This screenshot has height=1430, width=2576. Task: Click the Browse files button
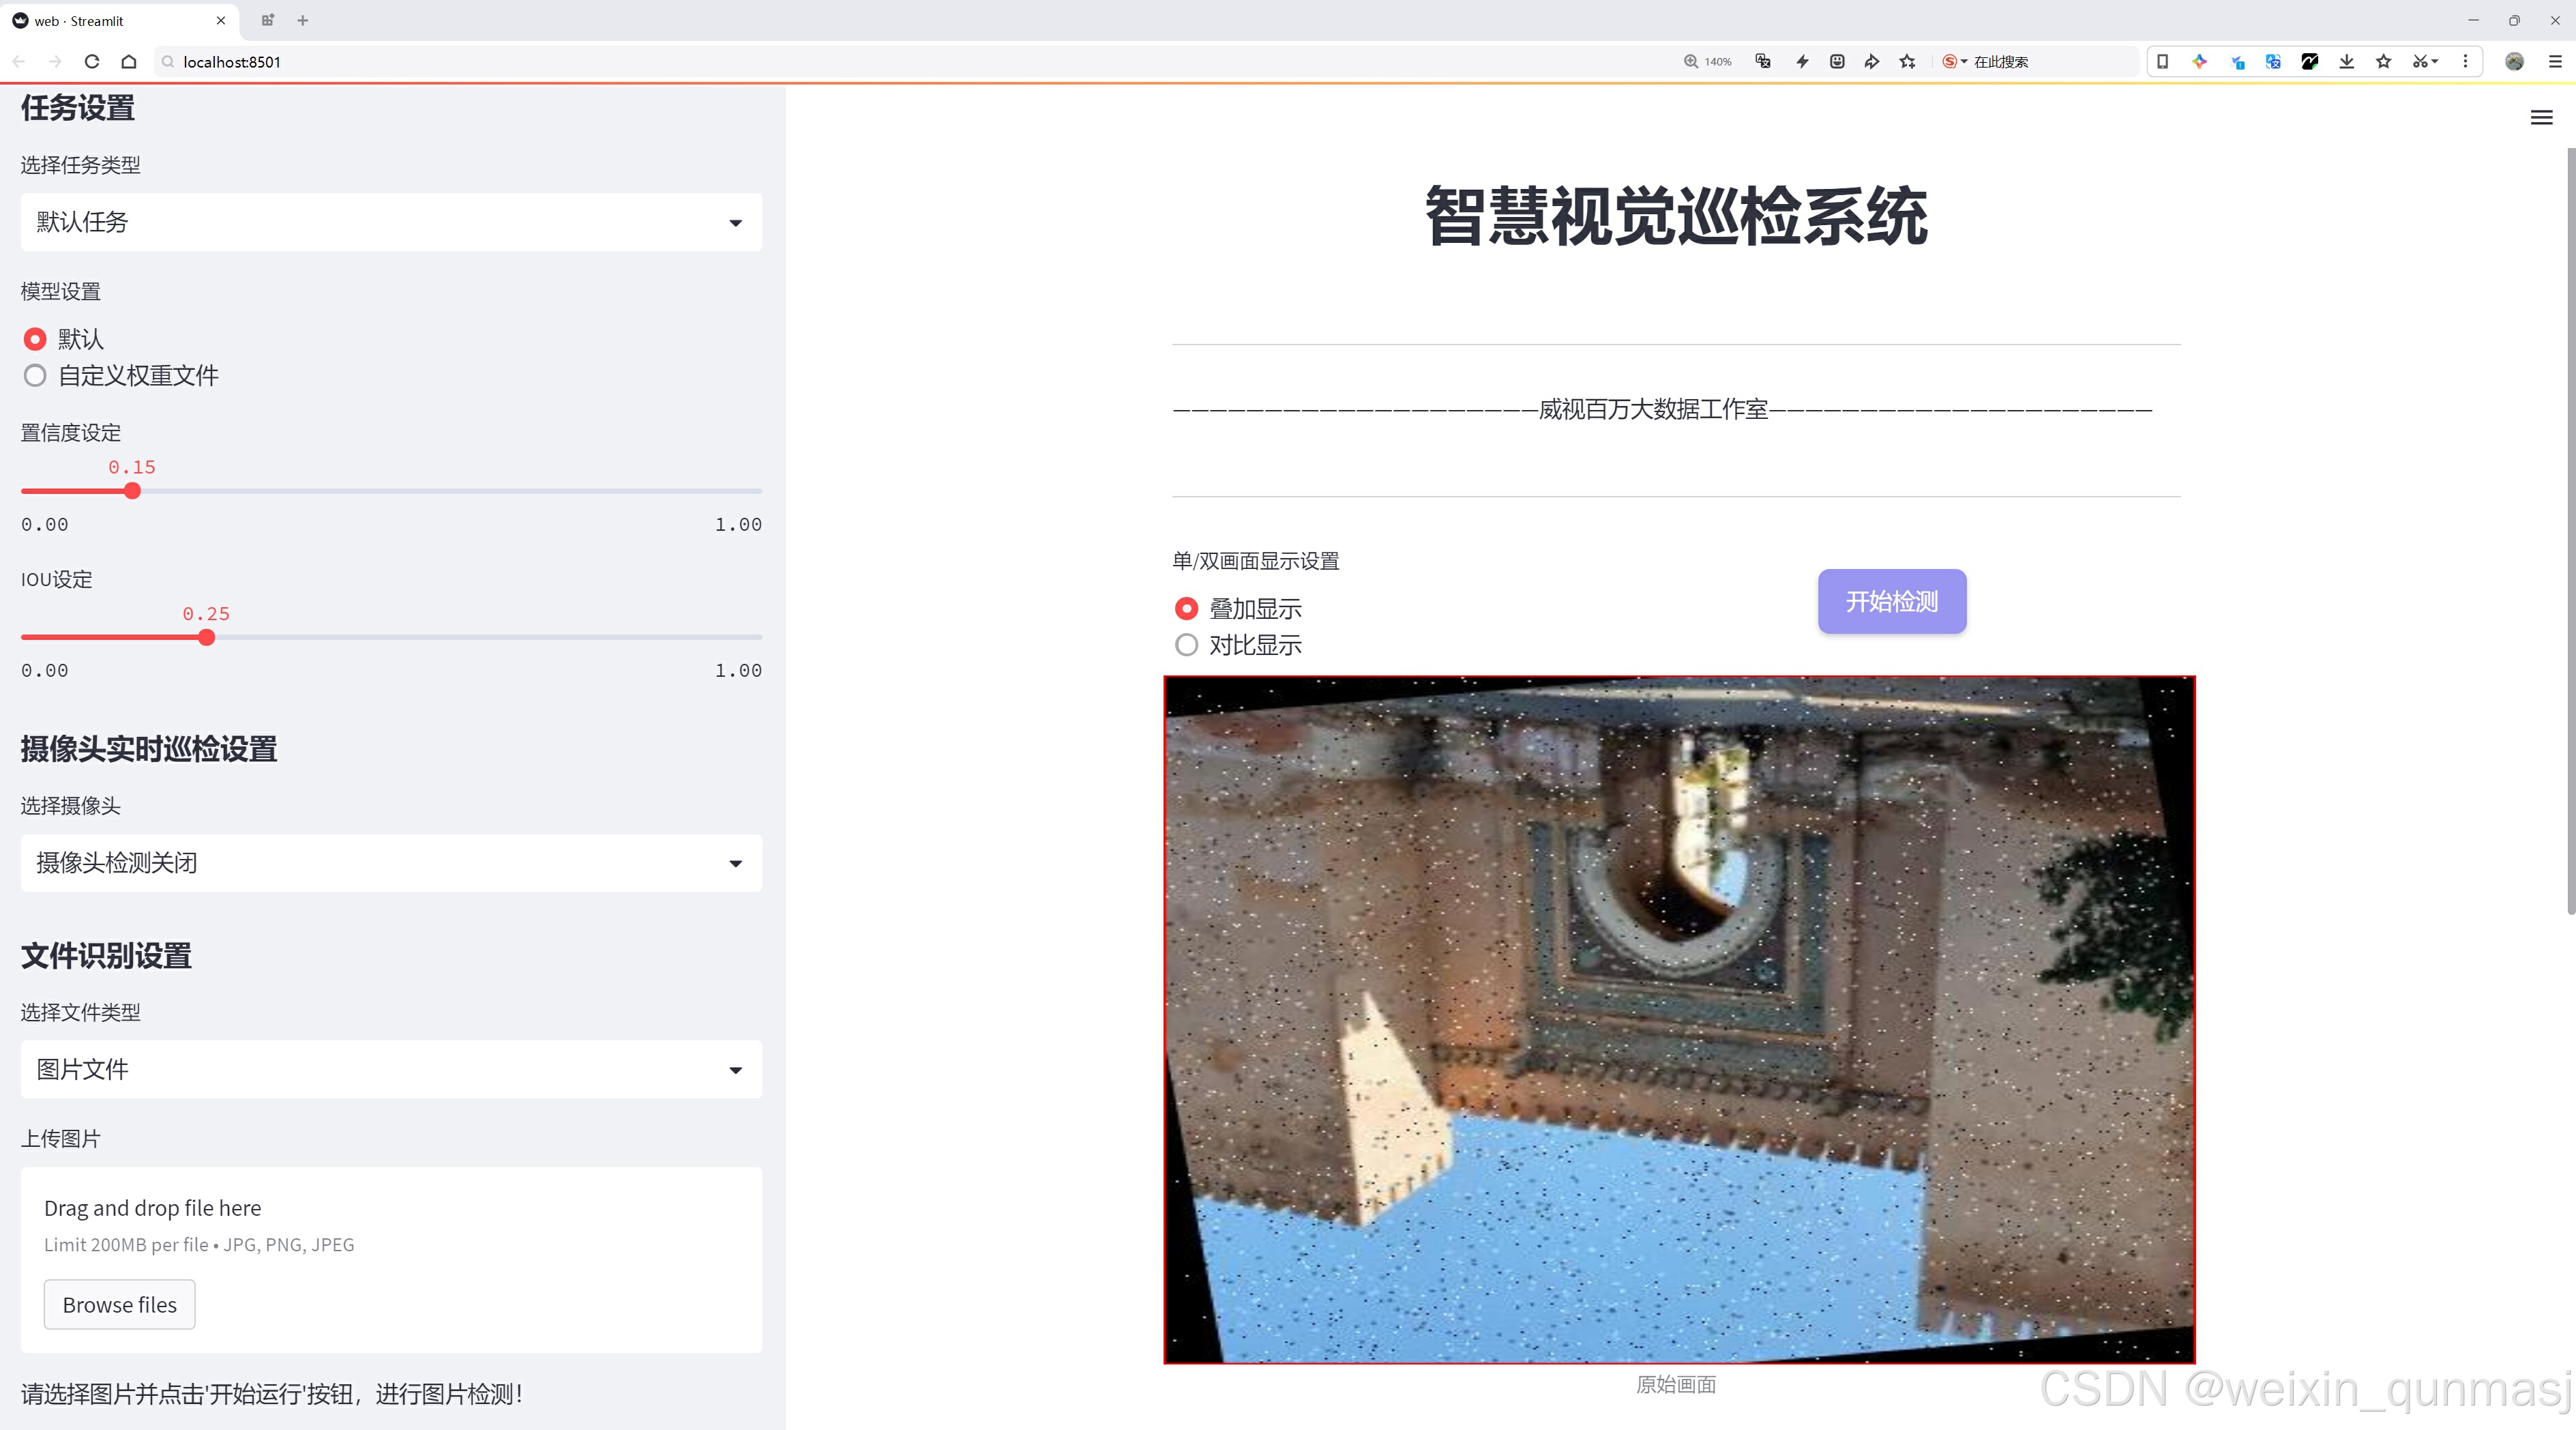[119, 1304]
